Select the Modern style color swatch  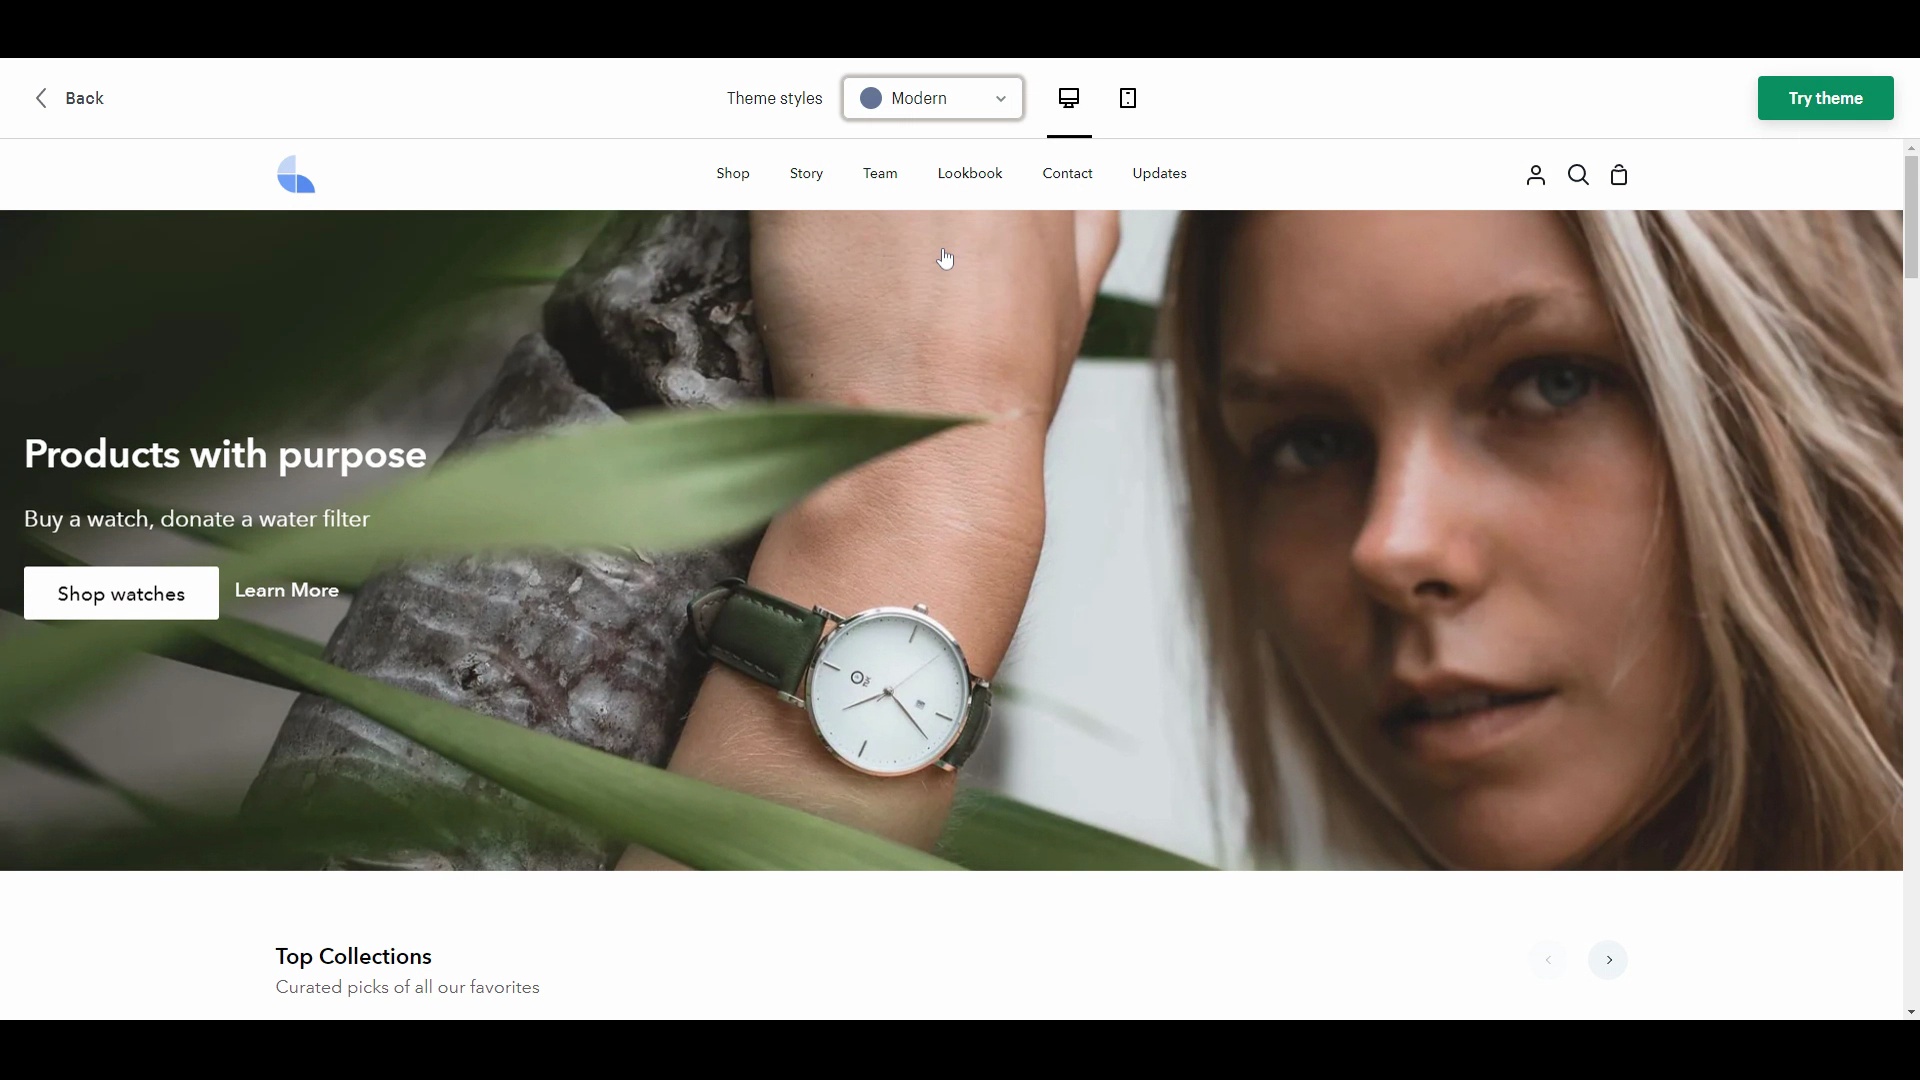tap(871, 98)
